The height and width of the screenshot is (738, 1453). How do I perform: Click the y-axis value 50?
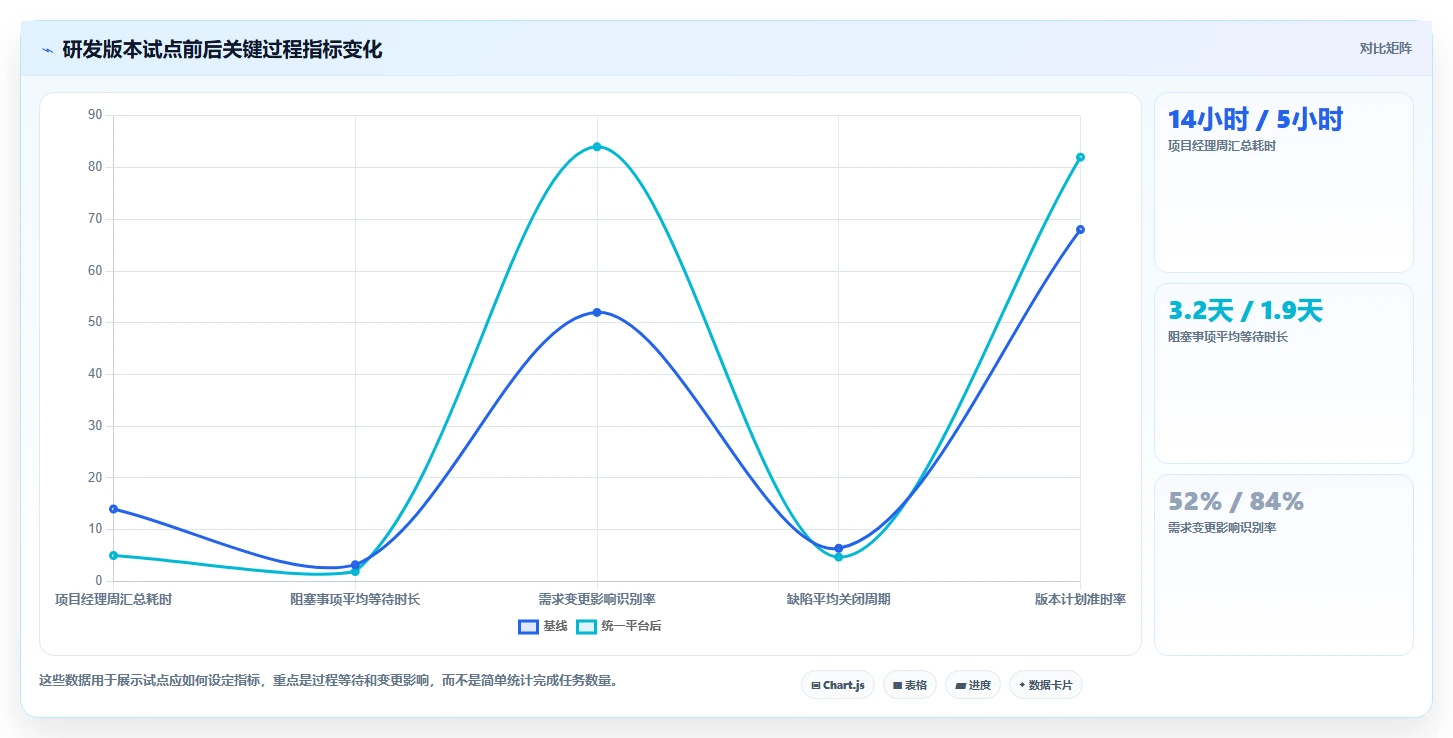point(95,322)
